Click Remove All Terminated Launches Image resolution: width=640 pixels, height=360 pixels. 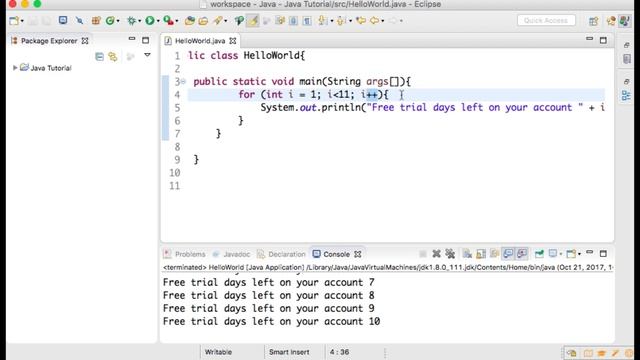450,254
